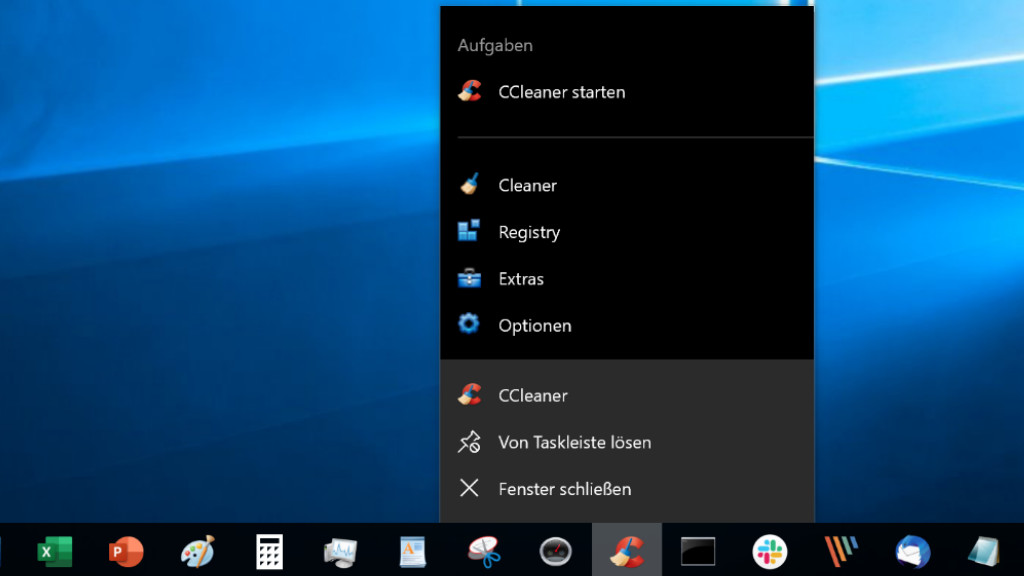
Task: Choose the Cleaner task entry
Action: (527, 185)
